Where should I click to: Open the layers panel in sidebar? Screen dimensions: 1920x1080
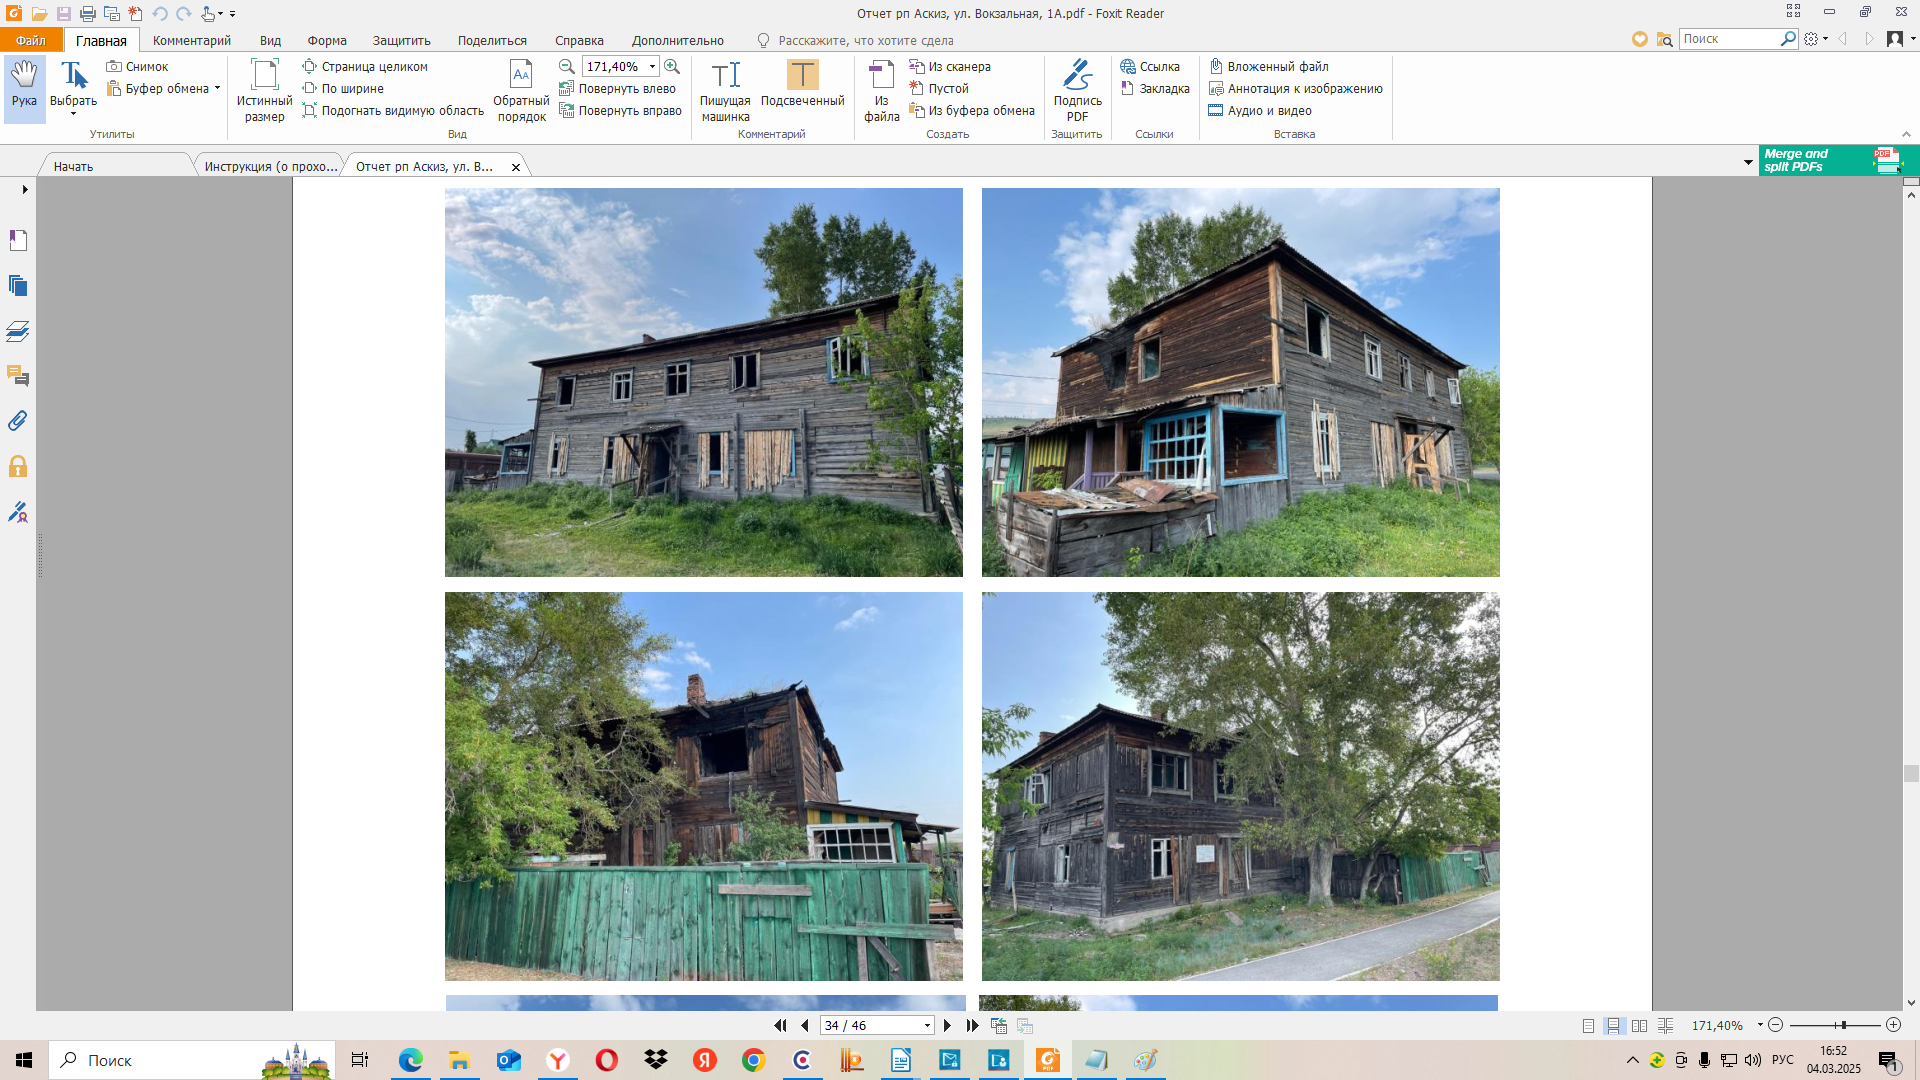tap(18, 331)
